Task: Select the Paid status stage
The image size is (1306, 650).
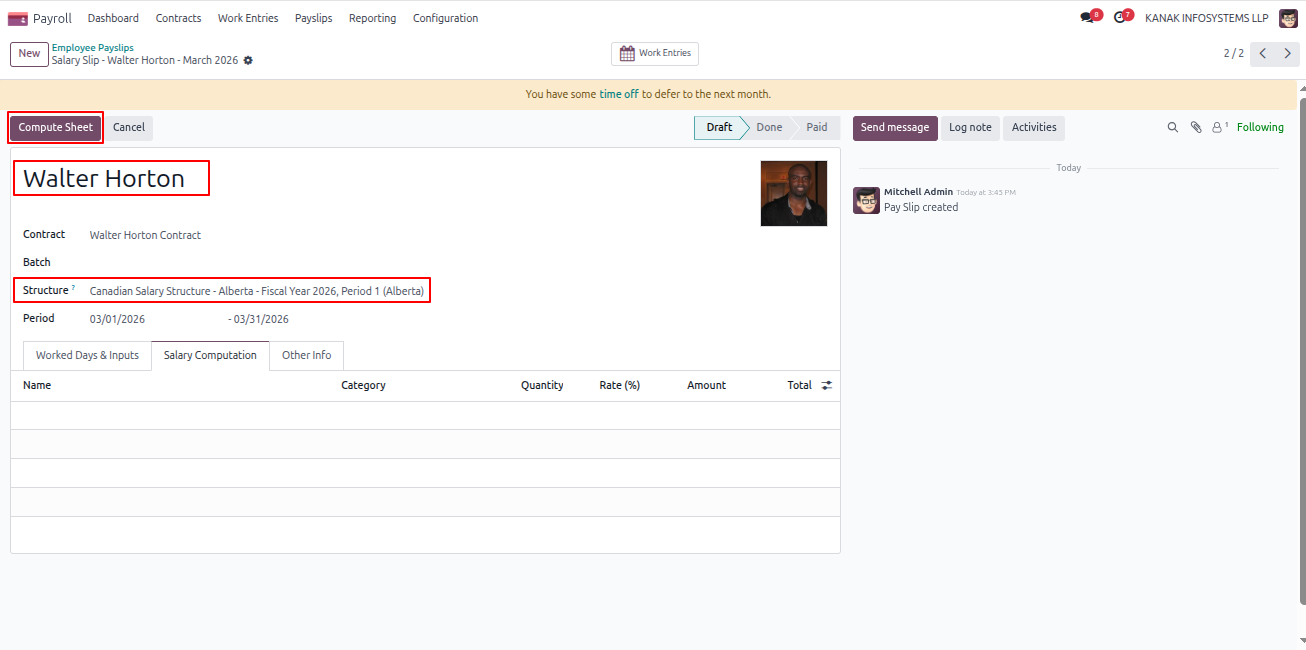Action: point(816,128)
